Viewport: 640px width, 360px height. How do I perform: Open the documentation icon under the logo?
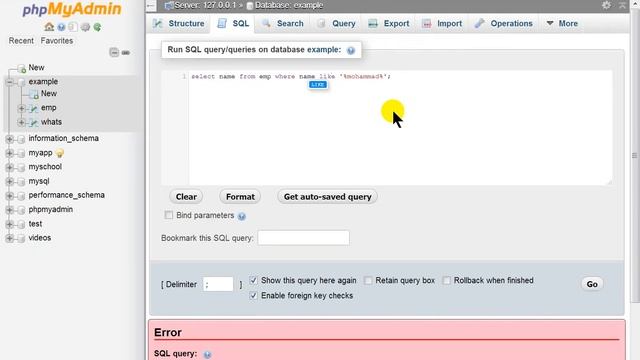(x=73, y=27)
